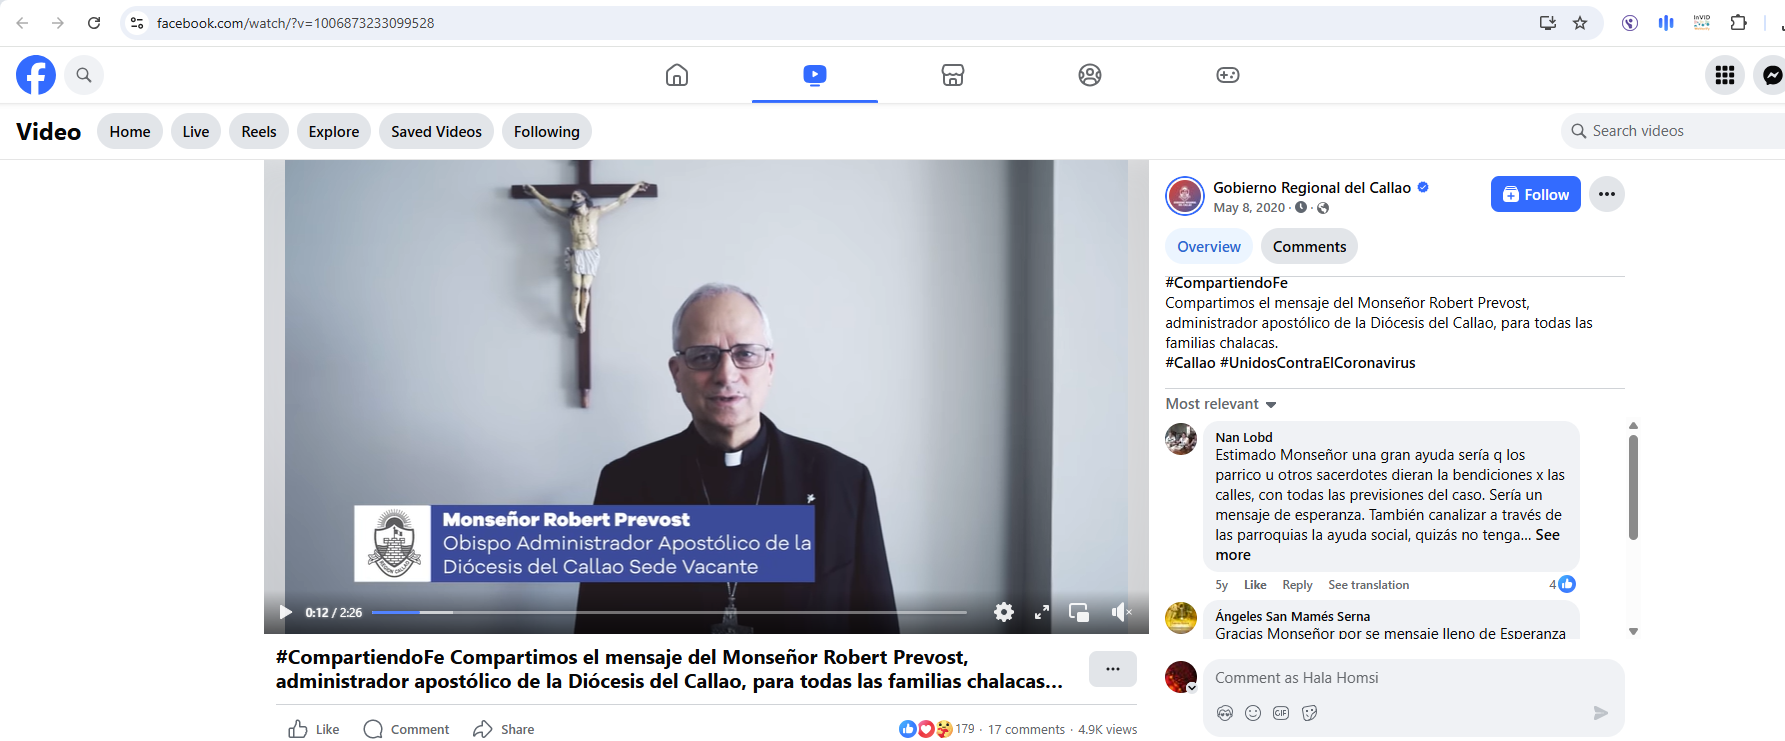Open the Facebook menu grid icon
1785x741 pixels.
click(1724, 75)
